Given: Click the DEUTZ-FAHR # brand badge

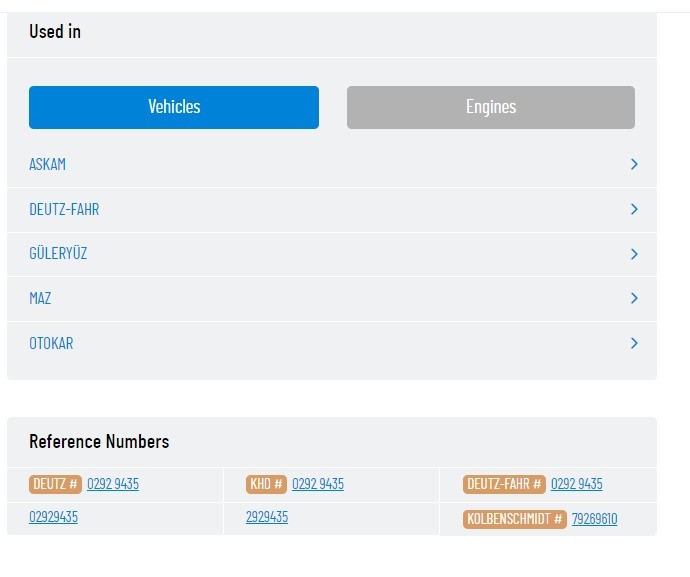Looking at the screenshot, I should pos(504,484).
